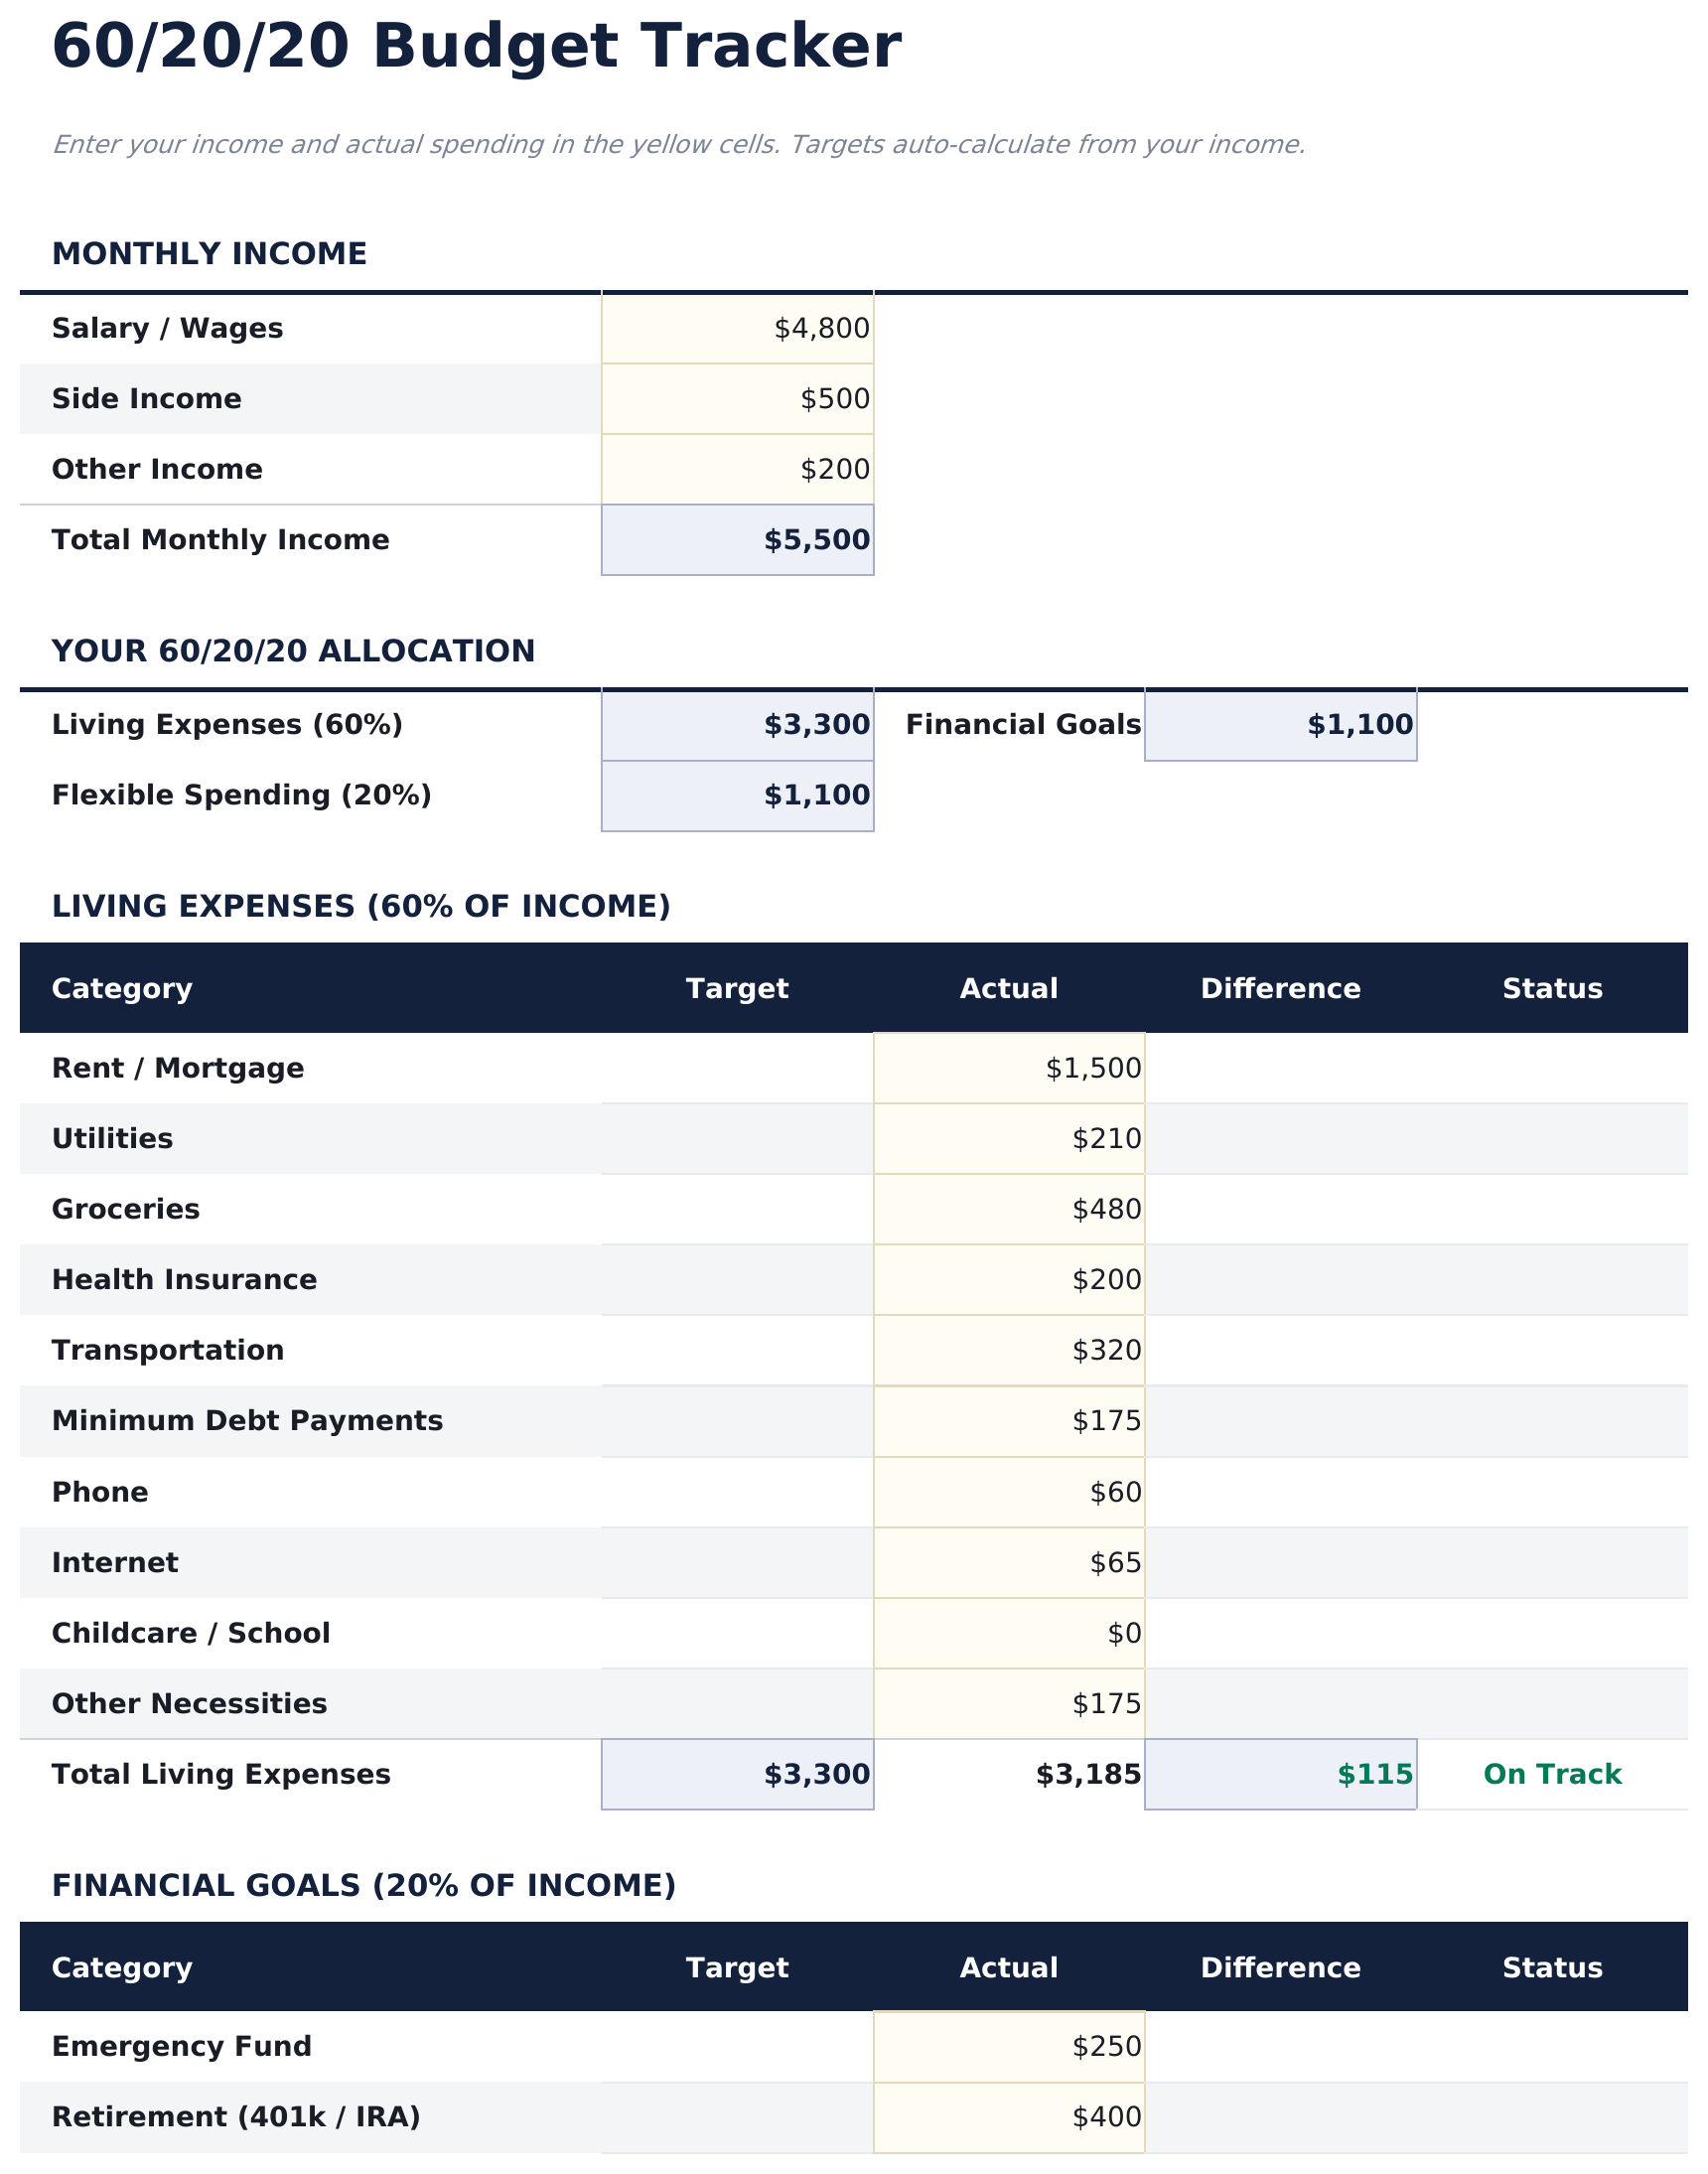Select the Groceries actual cell
This screenshot has height=2174, width=1708.
1008,1208
